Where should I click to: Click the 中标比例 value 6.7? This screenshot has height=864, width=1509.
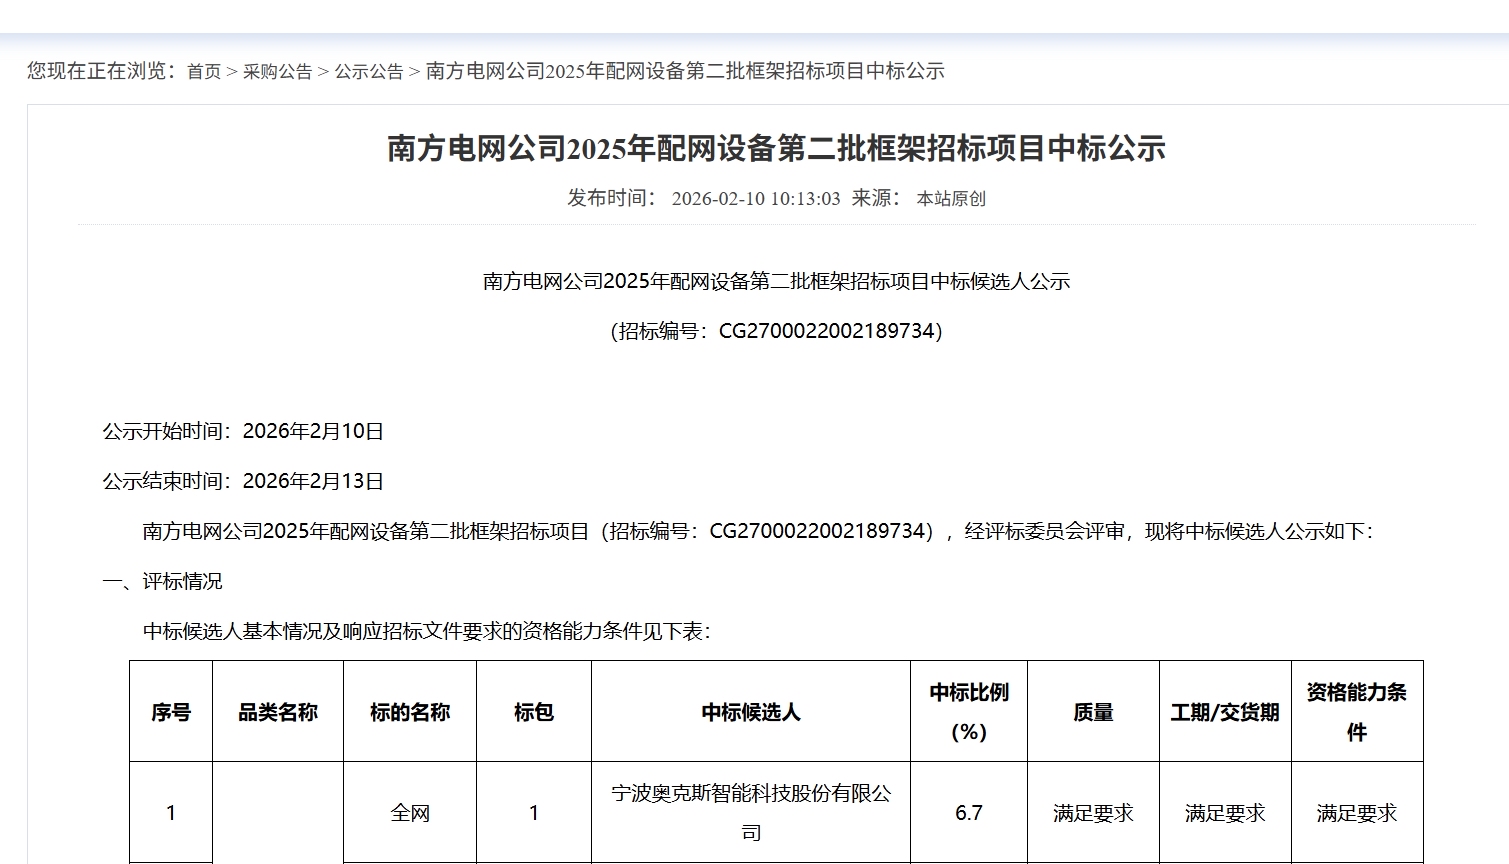click(x=969, y=813)
